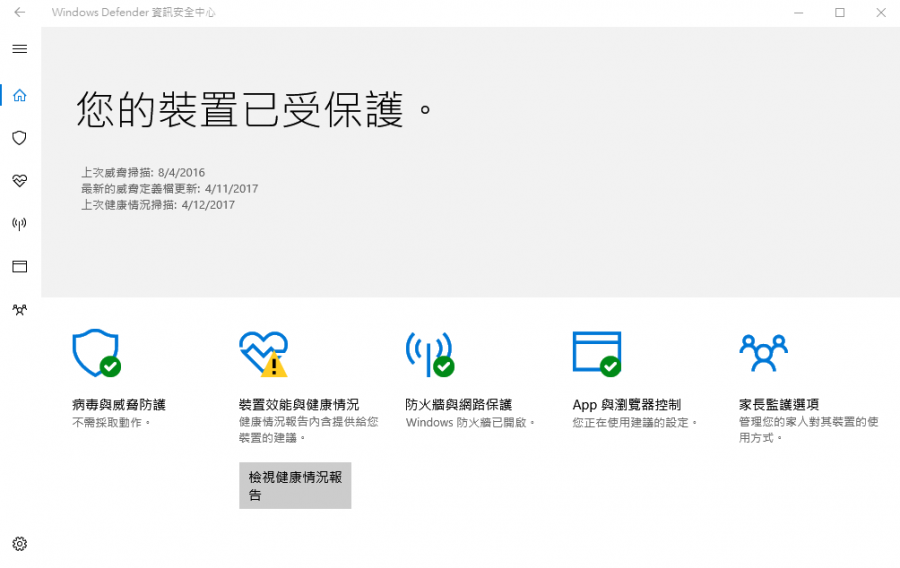This screenshot has height=568, width=900.
Task: Open the Home sidebar icon
Action: 20,95
